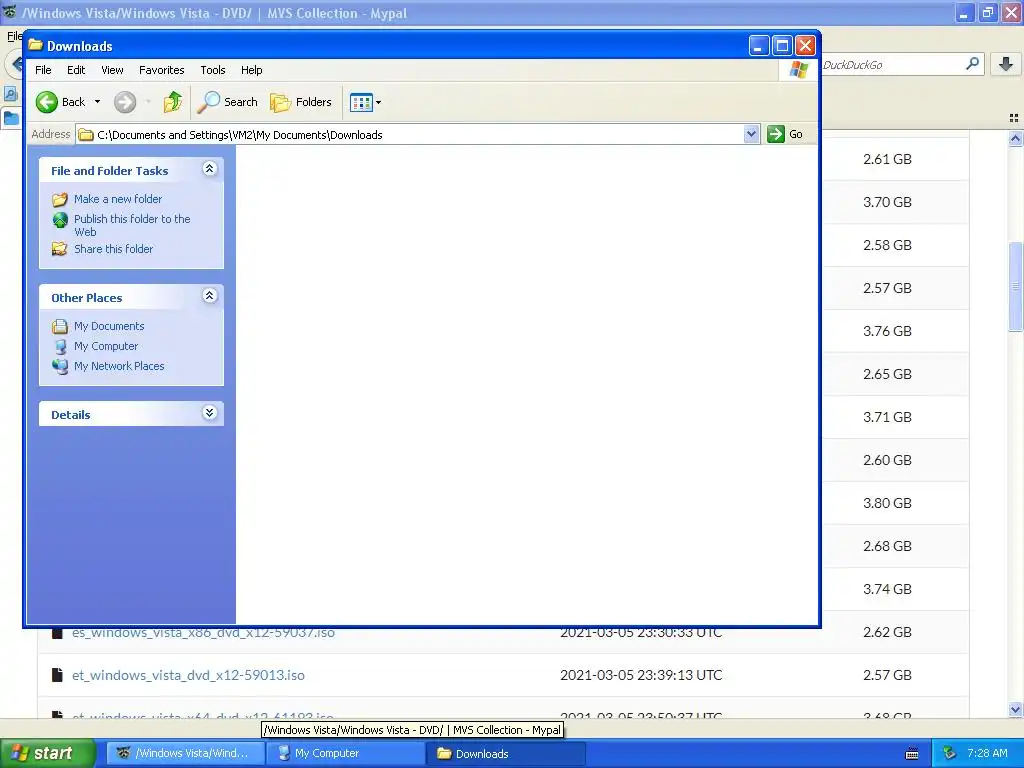
Task: Open the Edit menu
Action: pyautogui.click(x=76, y=70)
